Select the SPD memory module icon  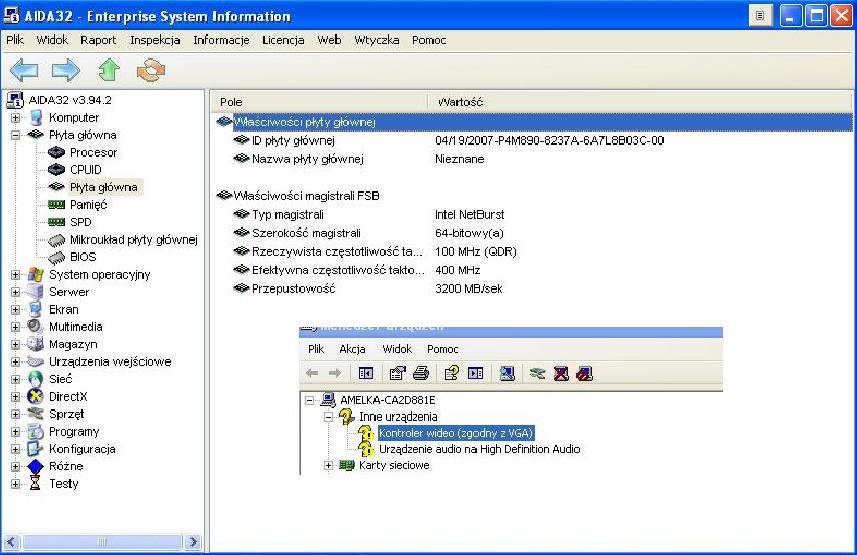click(56, 222)
